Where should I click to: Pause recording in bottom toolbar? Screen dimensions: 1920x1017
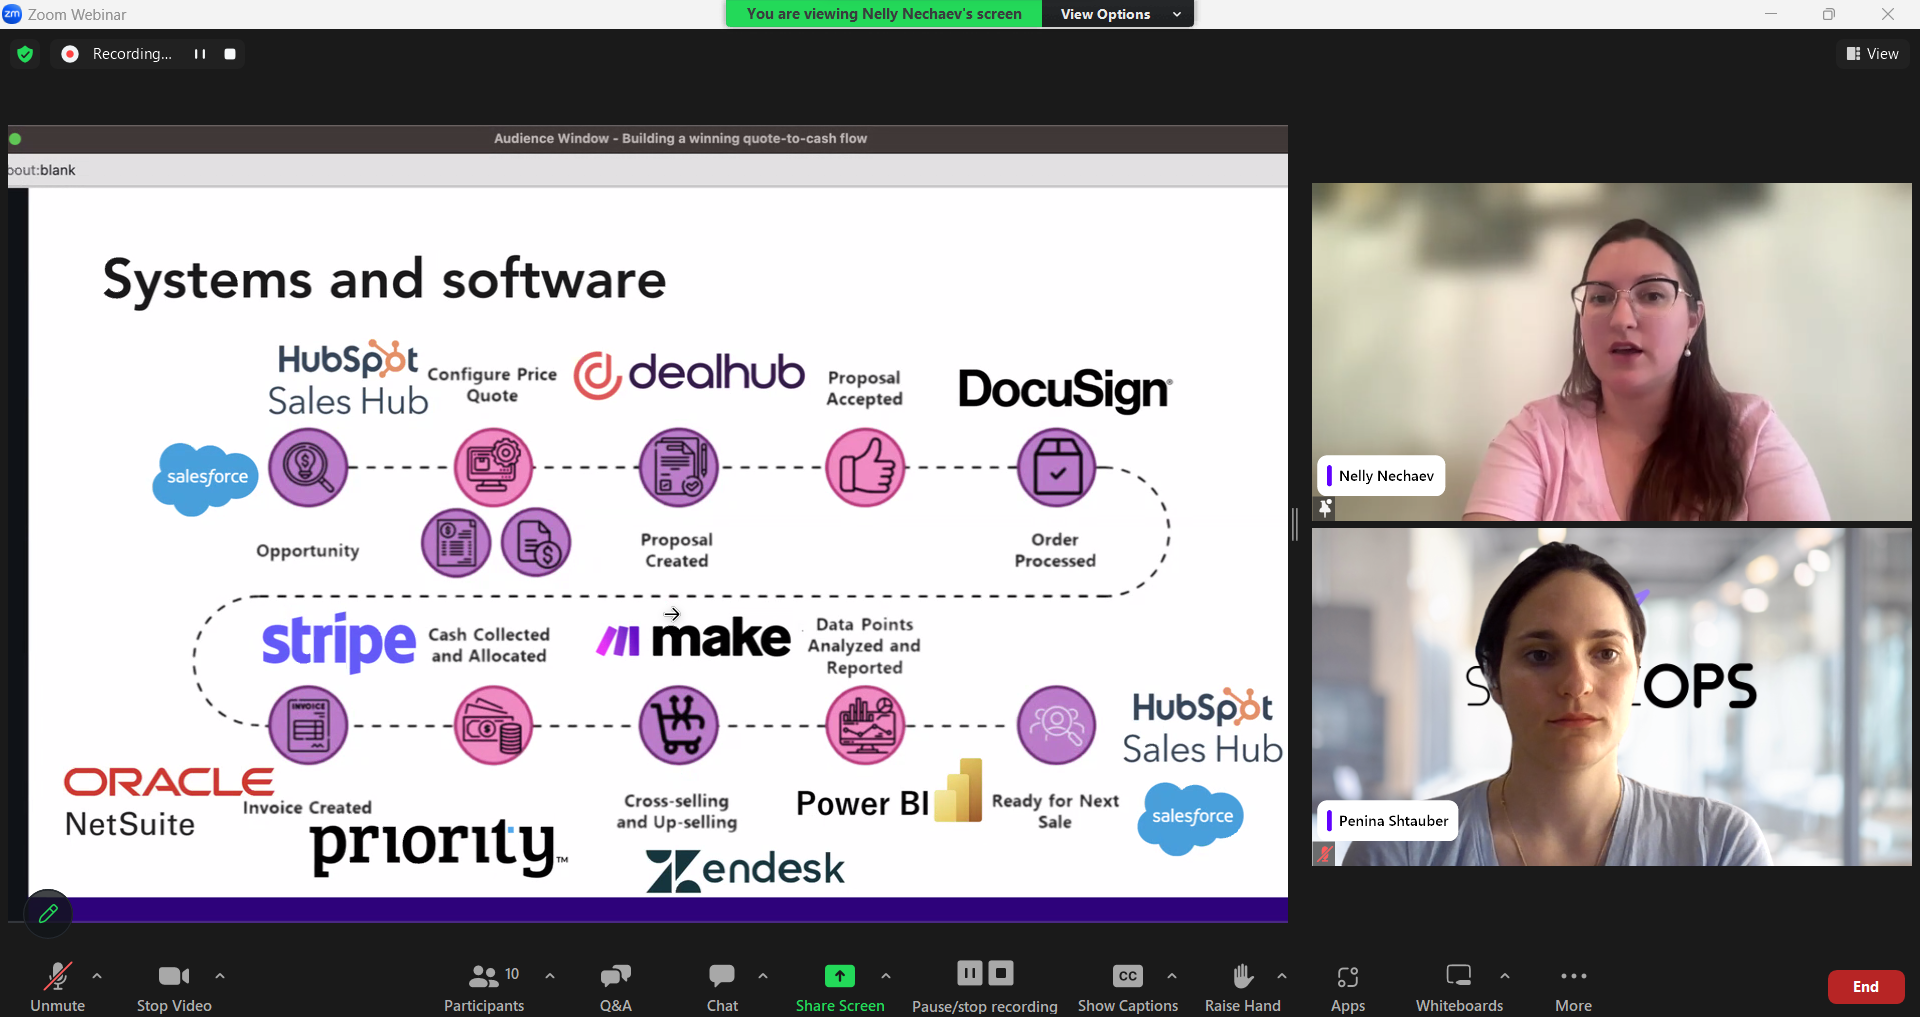click(970, 973)
